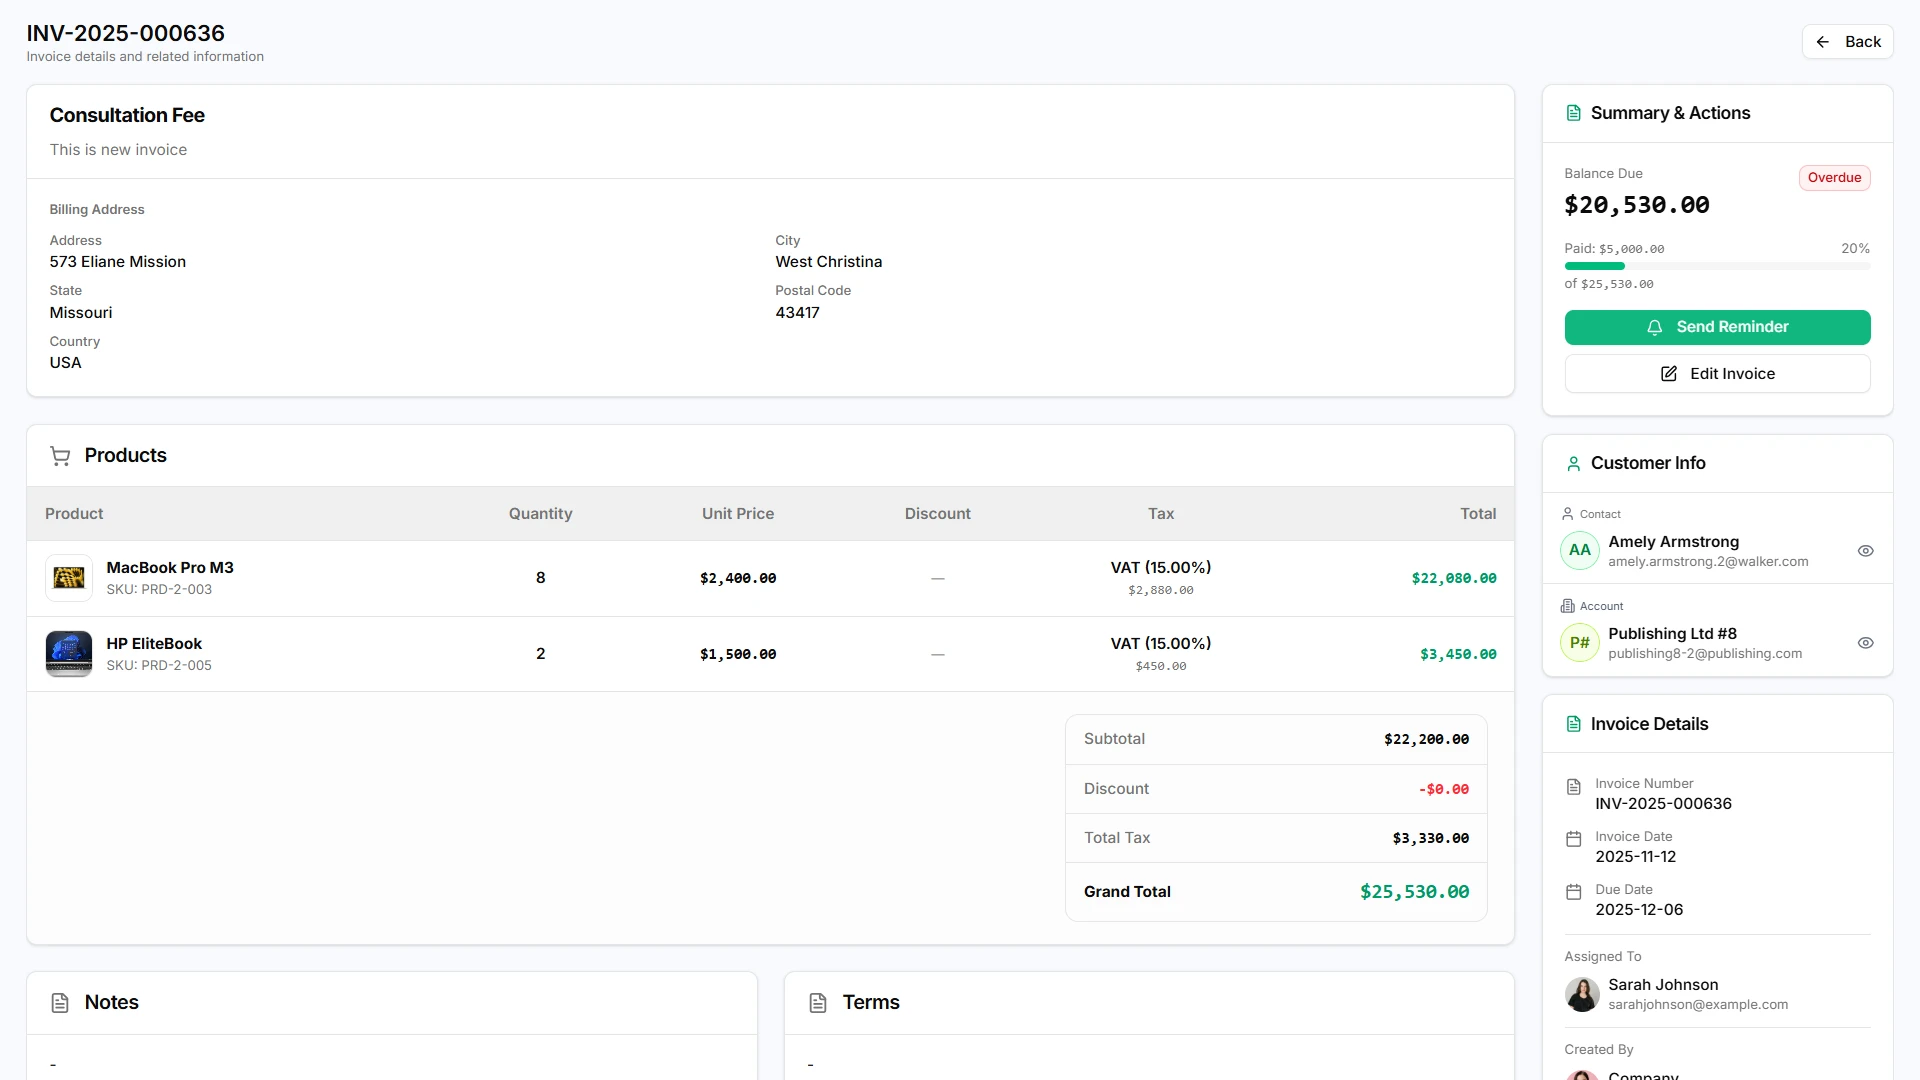1920x1080 pixels.
Task: Click the Balance Due $20,530.00 amount
Action: click(1636, 206)
